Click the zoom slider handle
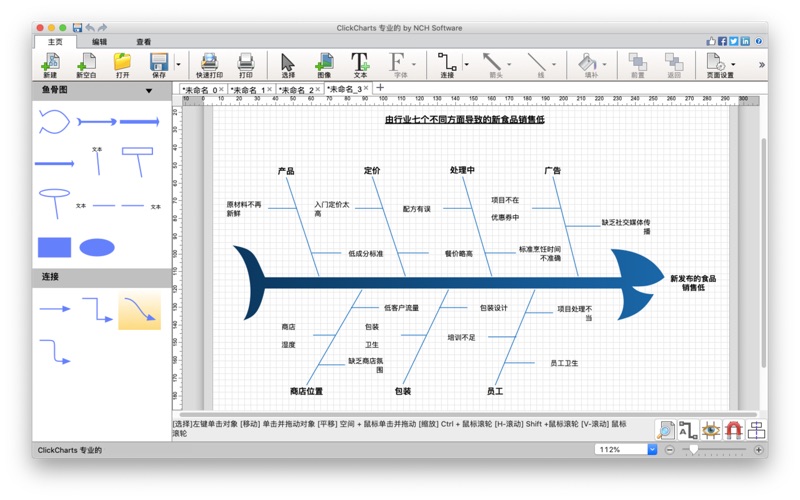 pos(693,449)
